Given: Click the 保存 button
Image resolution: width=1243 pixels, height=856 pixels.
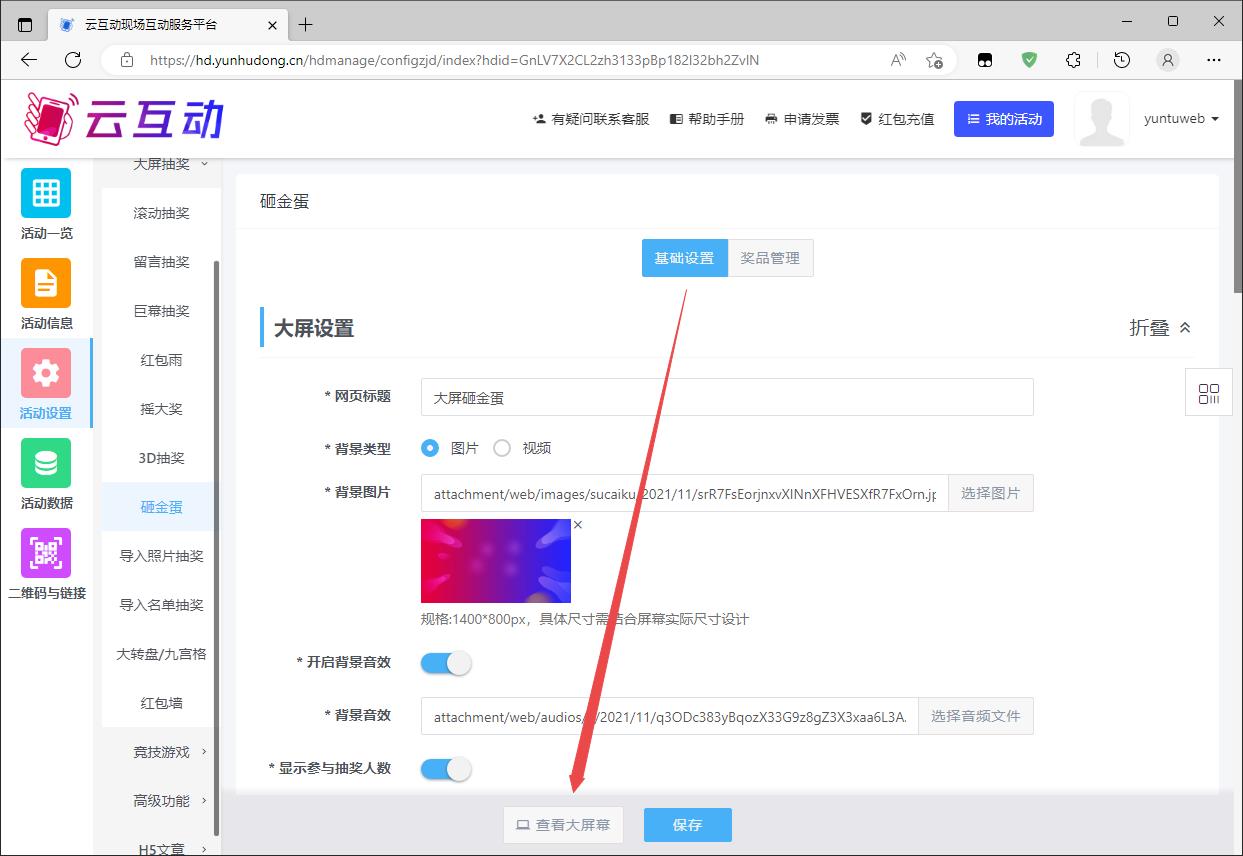Looking at the screenshot, I should (687, 825).
